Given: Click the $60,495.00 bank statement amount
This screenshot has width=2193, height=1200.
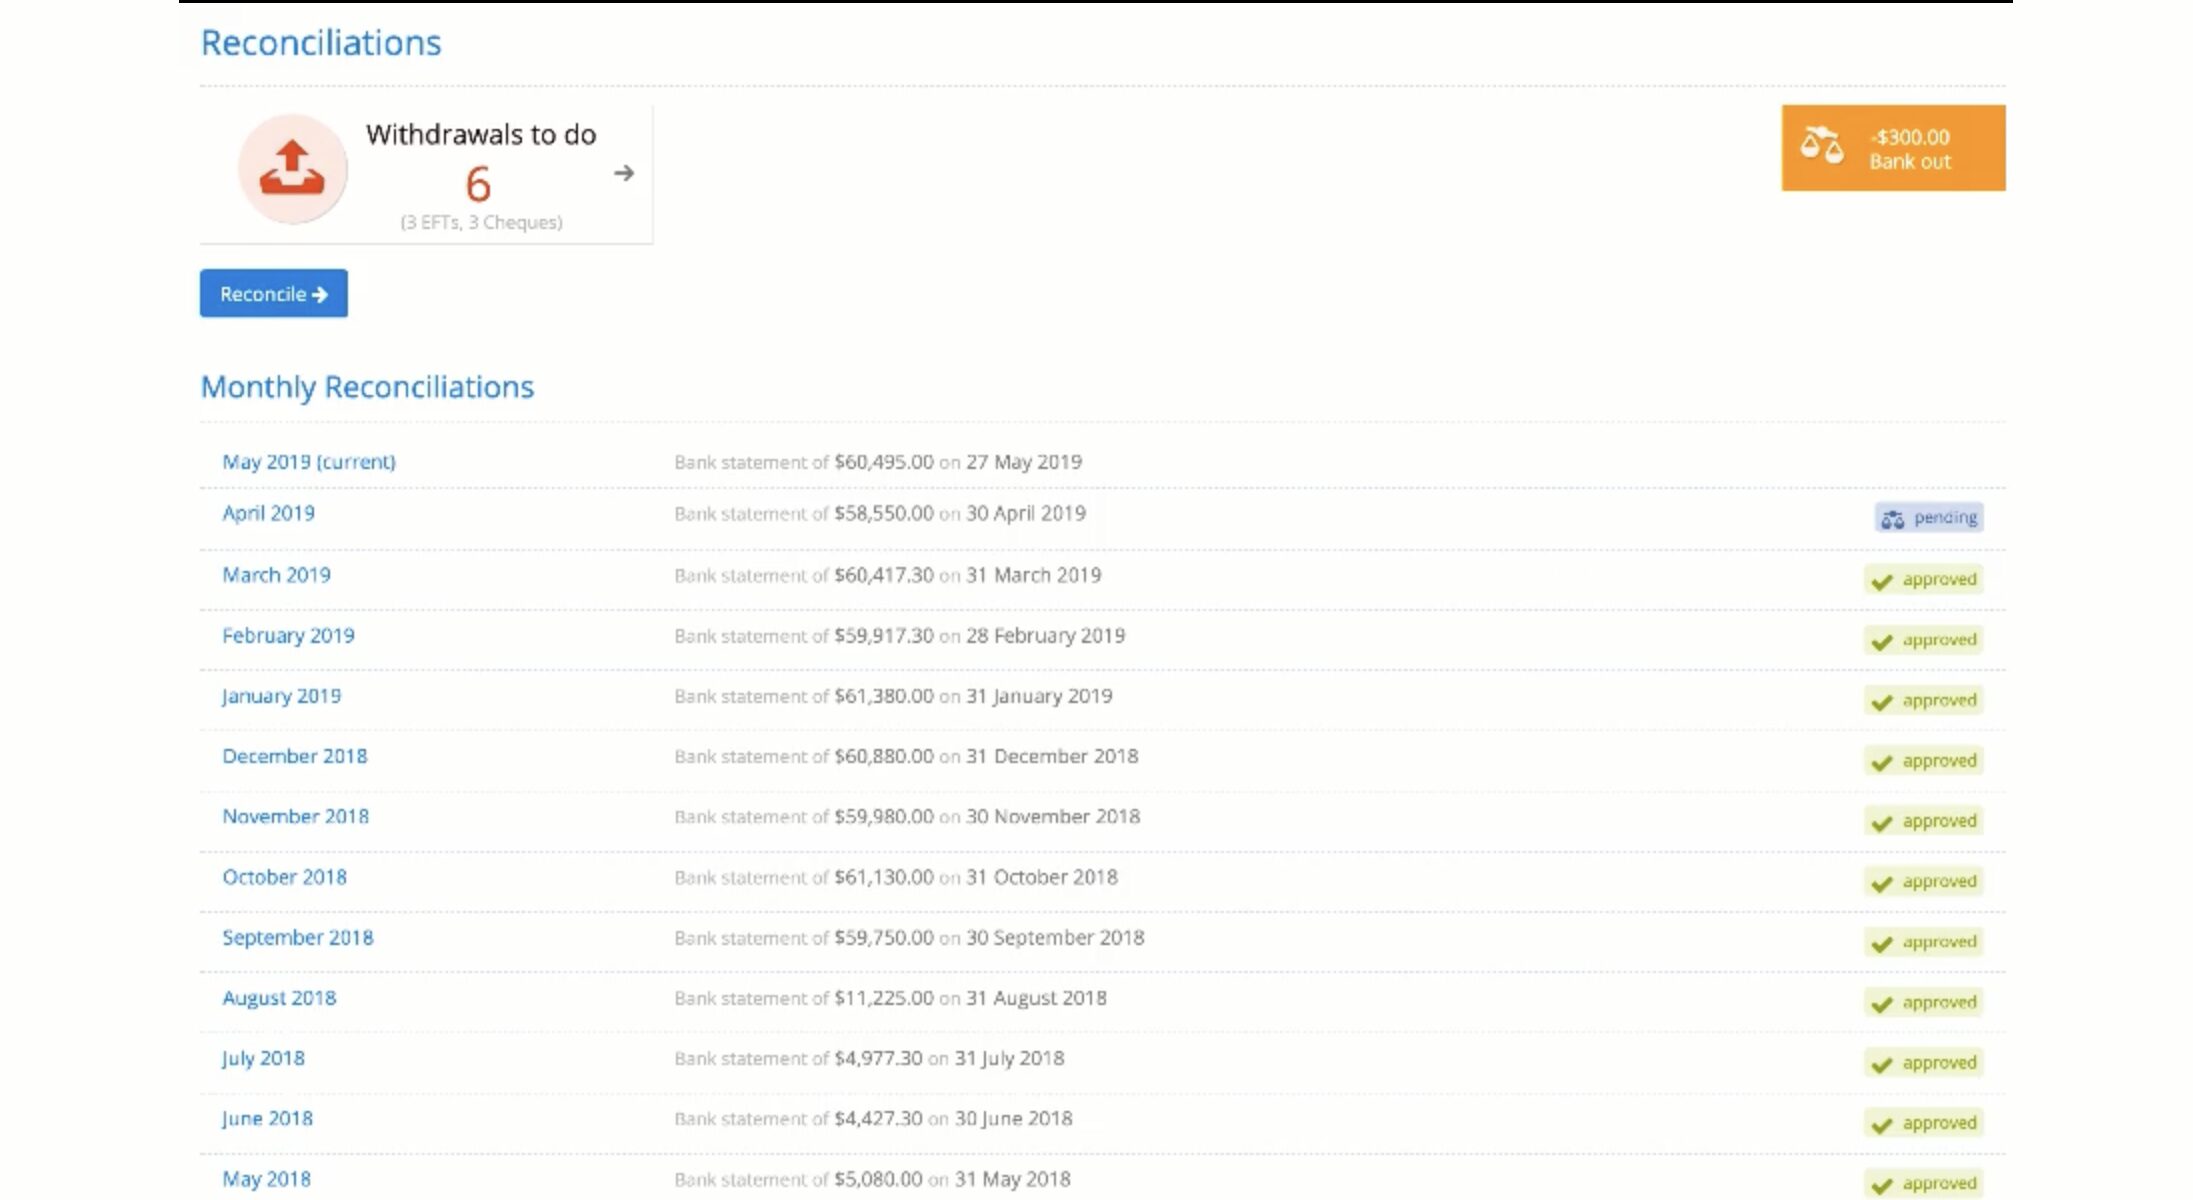Looking at the screenshot, I should [x=884, y=462].
